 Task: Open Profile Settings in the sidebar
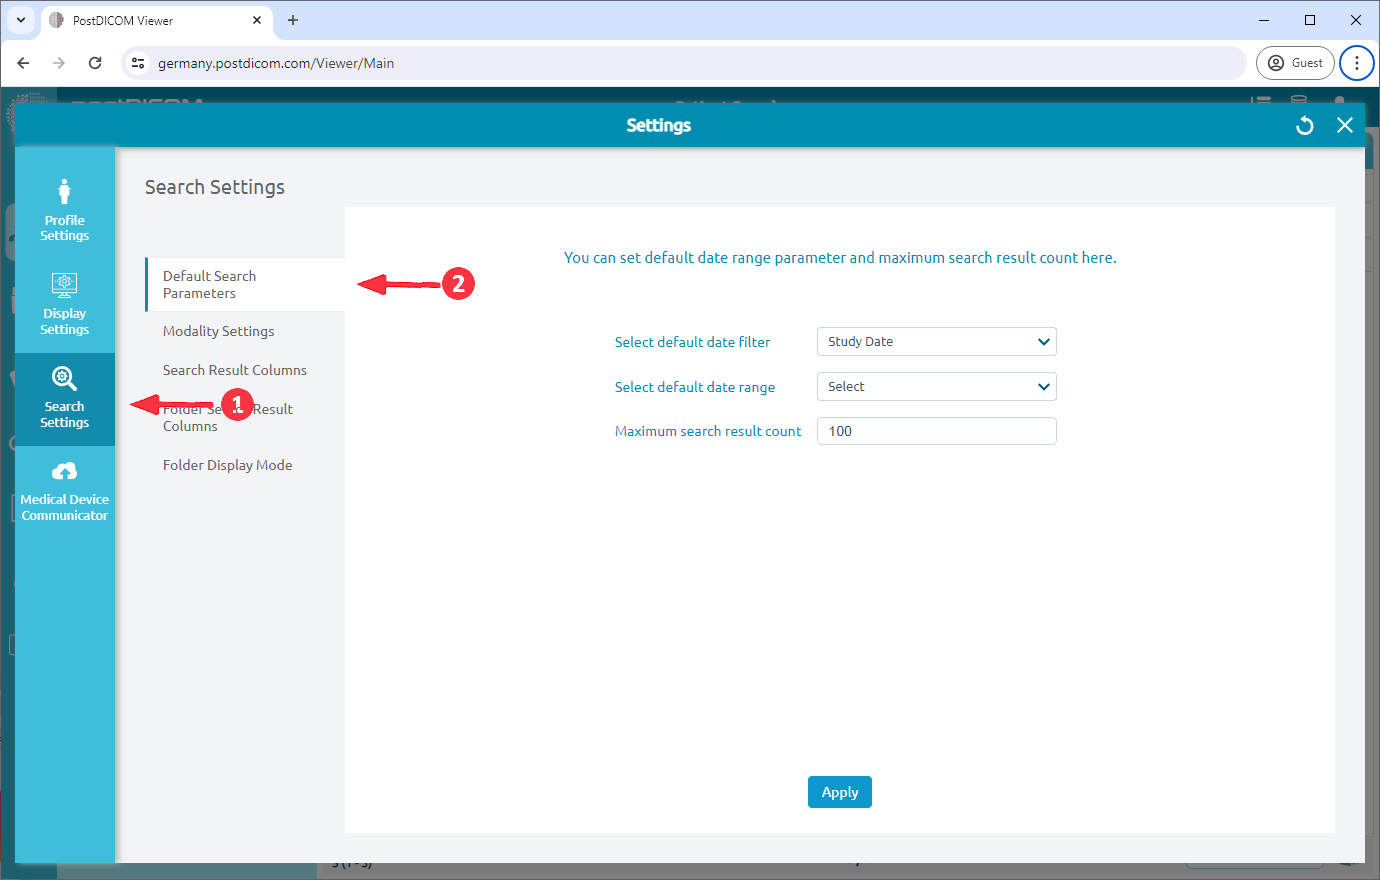coord(64,207)
